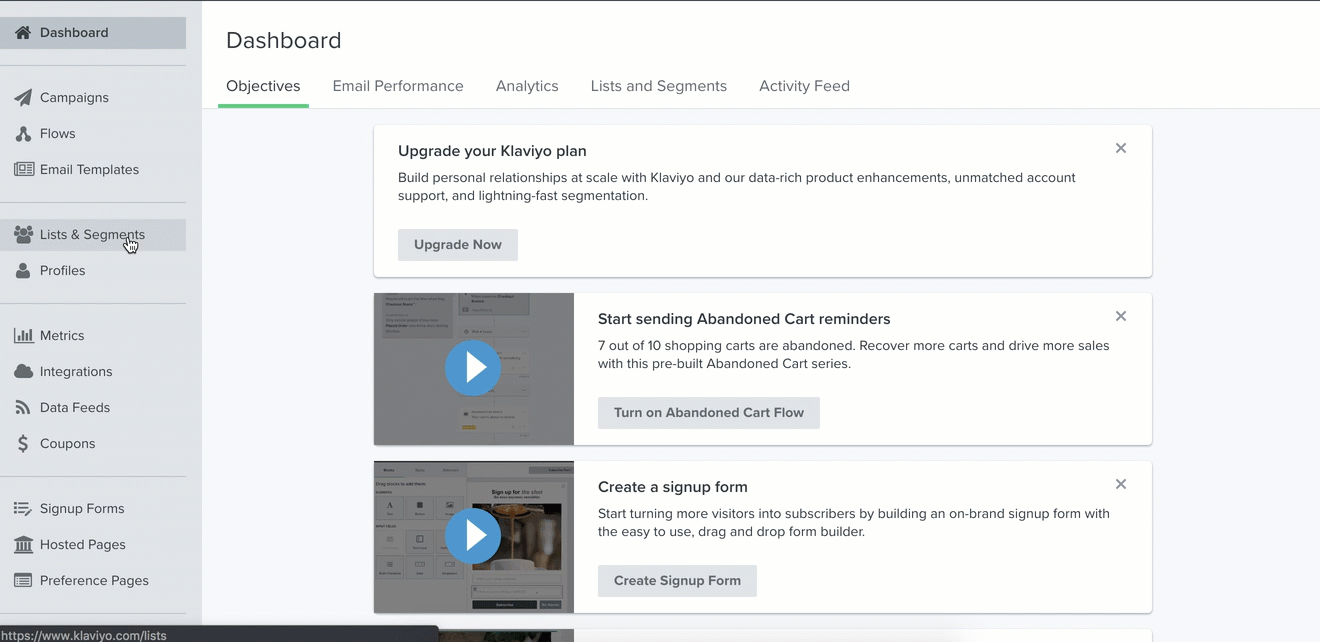Dismiss the Upgrade your Klaviyo plan card
This screenshot has height=642, width=1320.
click(1121, 148)
